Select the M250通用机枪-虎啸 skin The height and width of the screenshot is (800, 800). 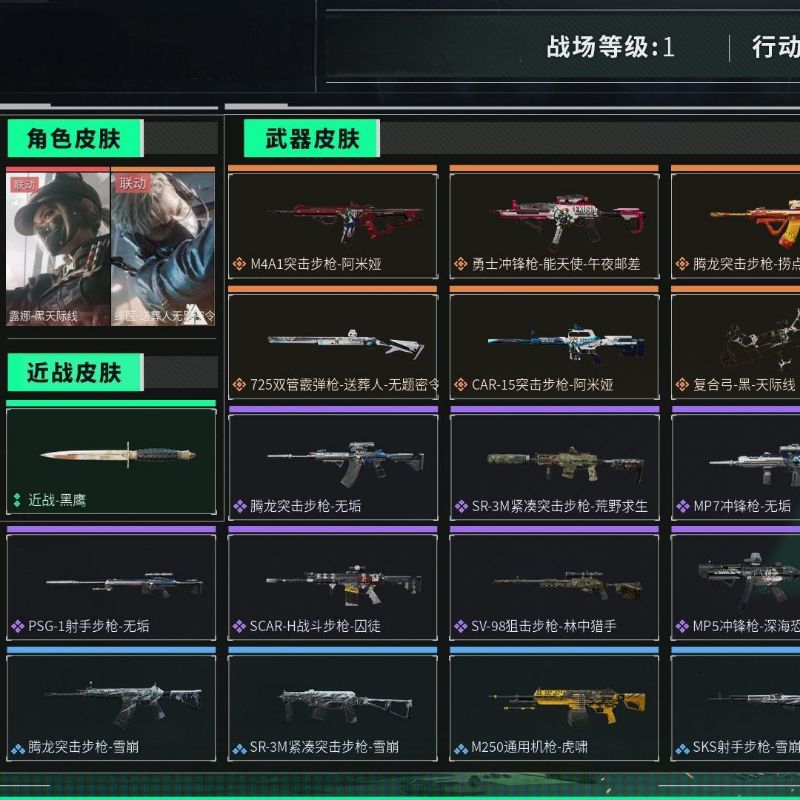(x=554, y=708)
